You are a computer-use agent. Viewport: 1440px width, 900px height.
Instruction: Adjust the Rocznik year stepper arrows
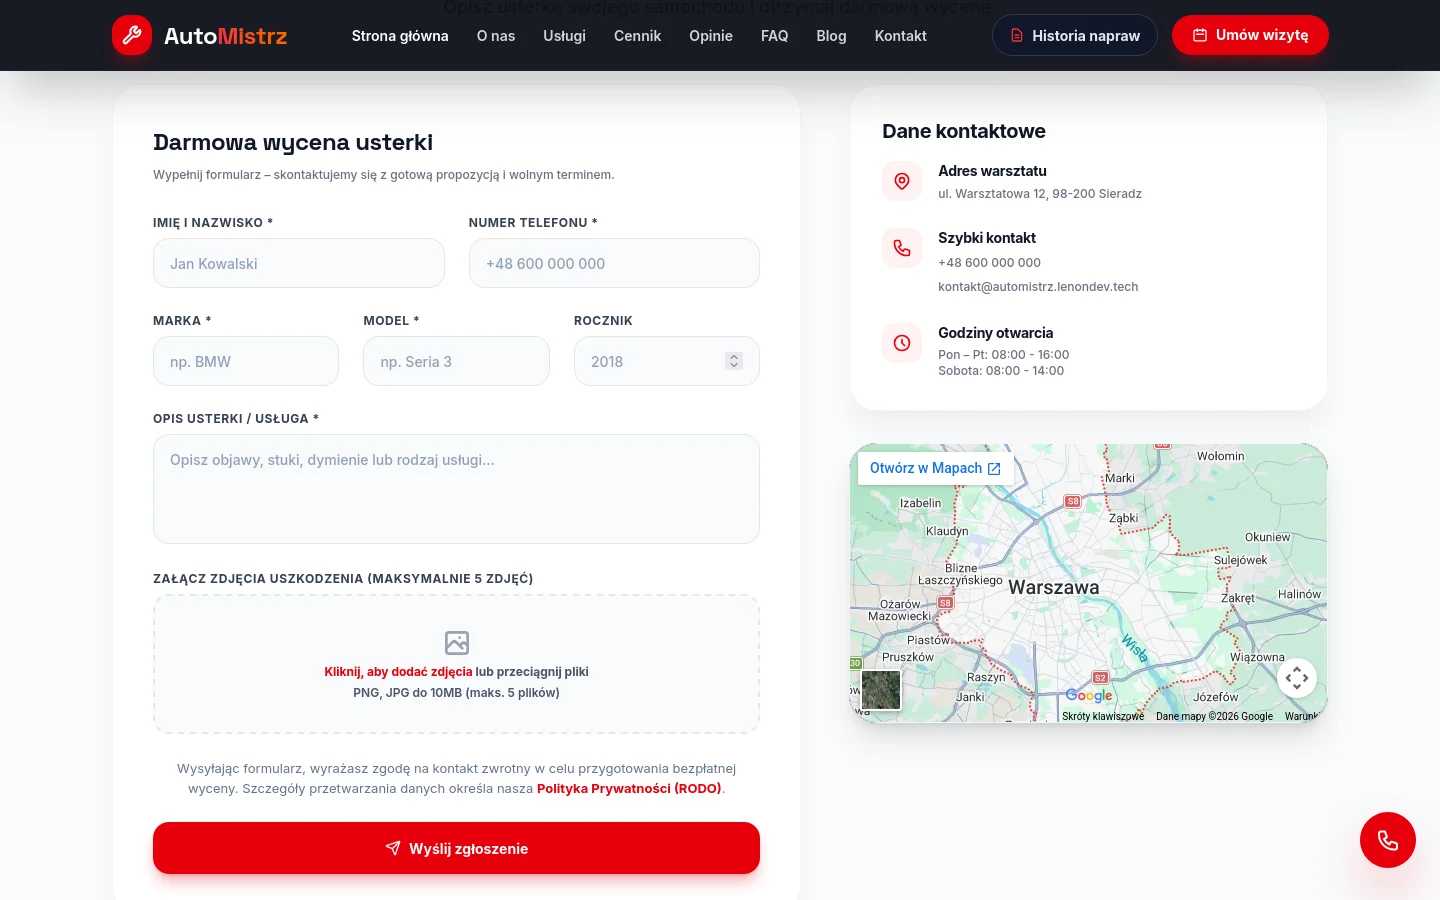pos(734,361)
